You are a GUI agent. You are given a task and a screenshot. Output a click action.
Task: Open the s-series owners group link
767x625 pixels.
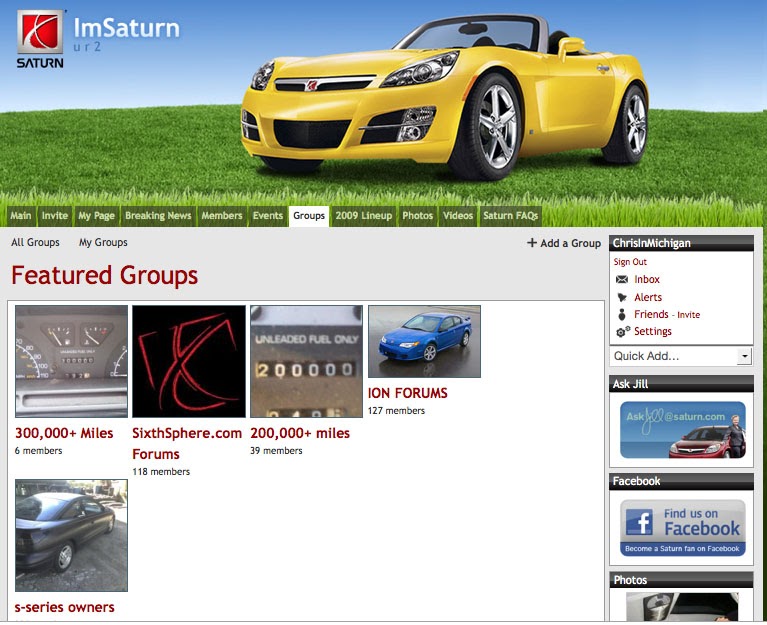pos(65,607)
